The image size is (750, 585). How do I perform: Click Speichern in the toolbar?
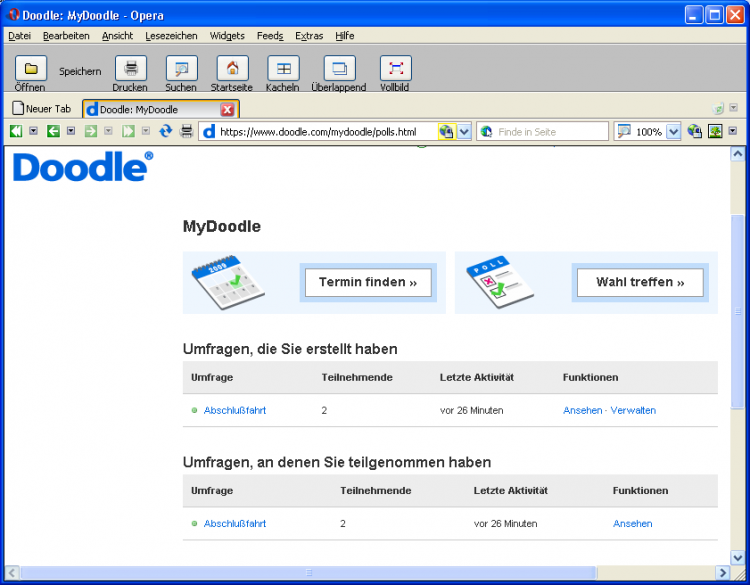[x=80, y=71]
